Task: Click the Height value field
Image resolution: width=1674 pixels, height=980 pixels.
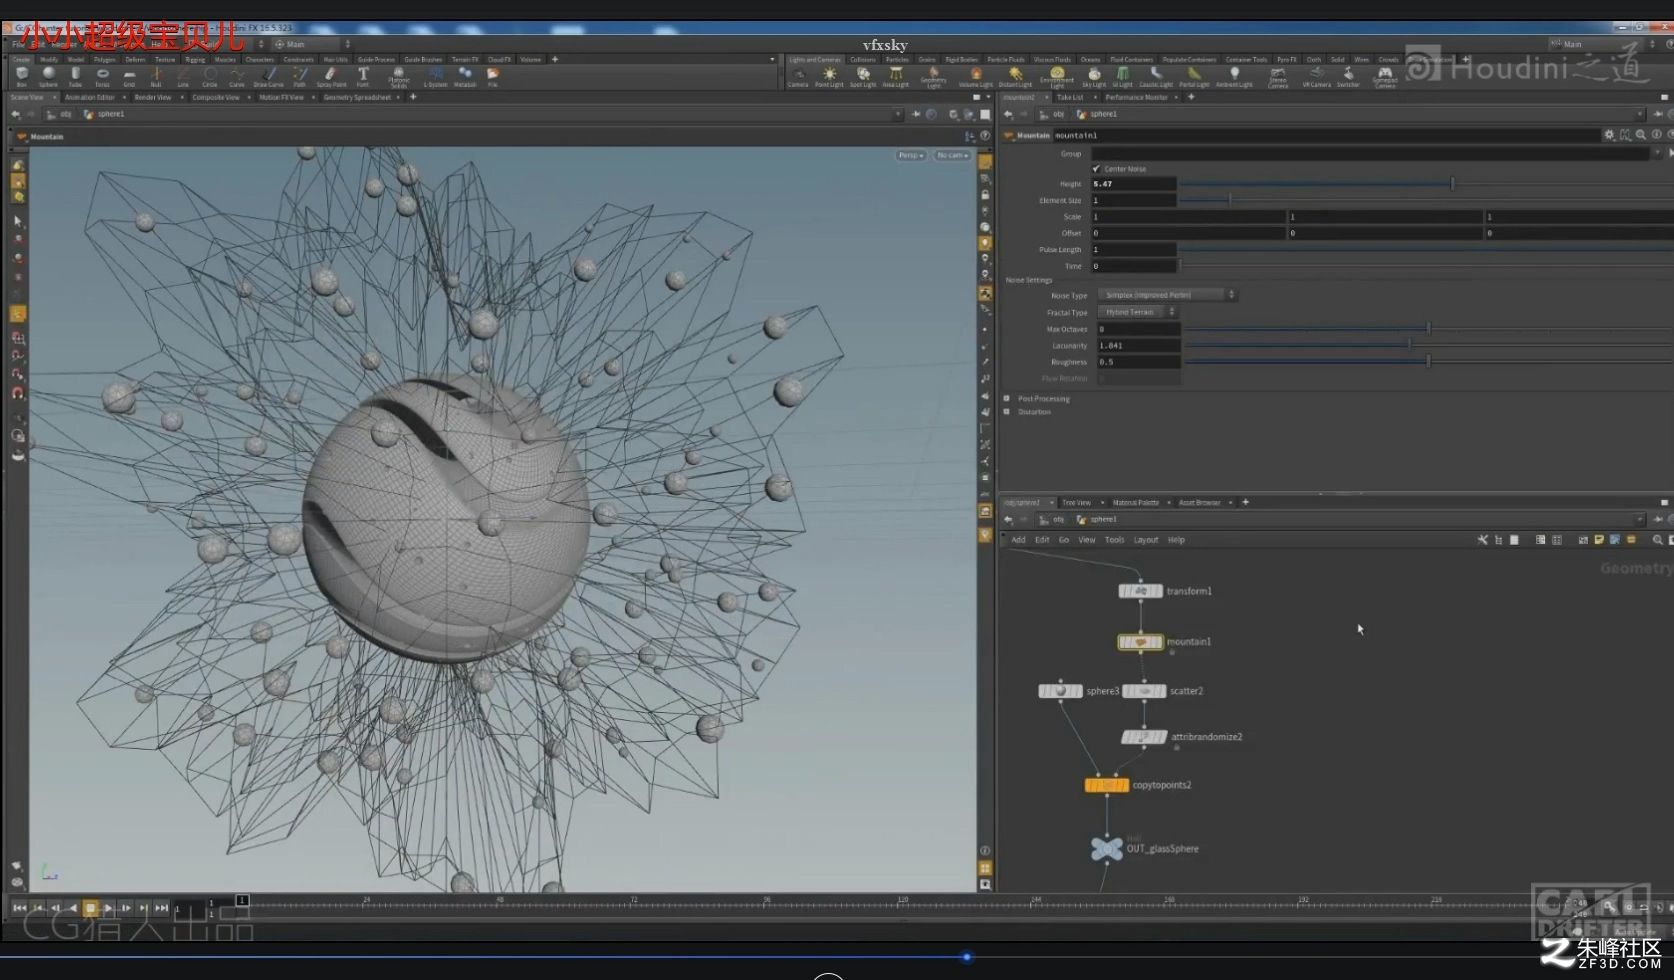Action: click(1134, 184)
